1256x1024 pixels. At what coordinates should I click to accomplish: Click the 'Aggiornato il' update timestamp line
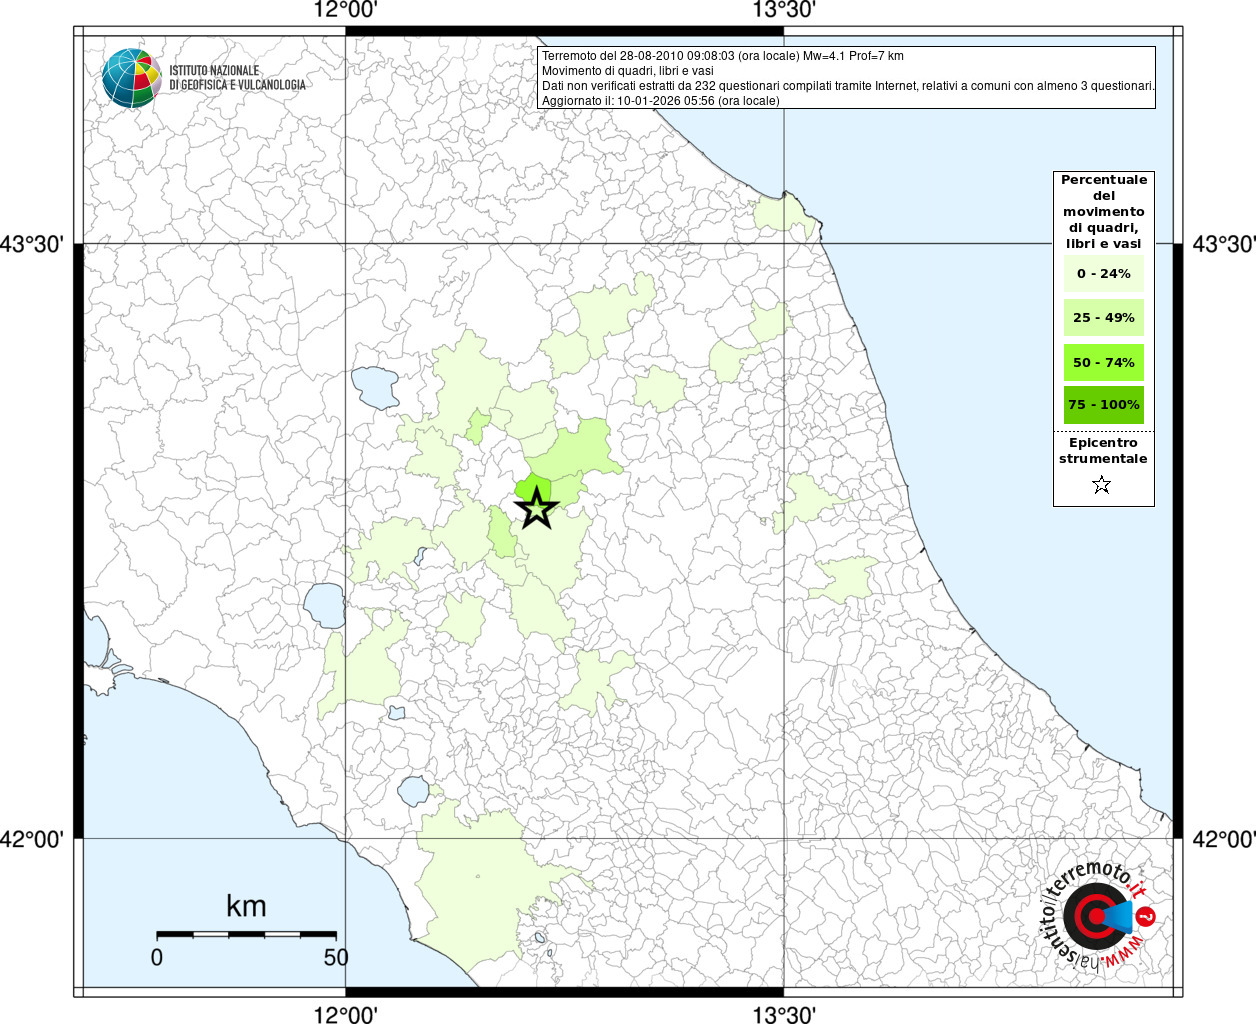tap(660, 101)
